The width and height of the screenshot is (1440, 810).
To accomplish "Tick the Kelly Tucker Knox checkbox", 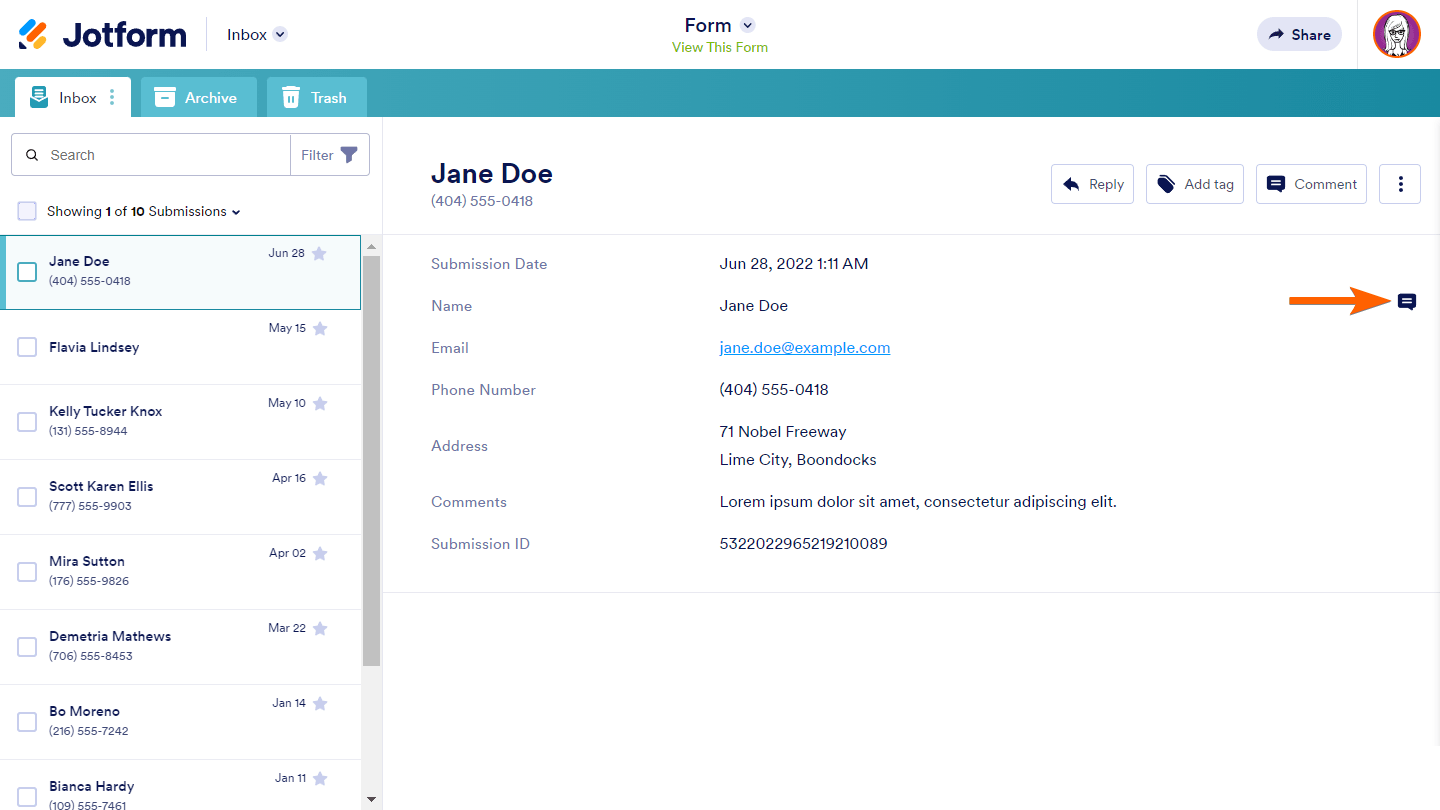I will (x=27, y=422).
